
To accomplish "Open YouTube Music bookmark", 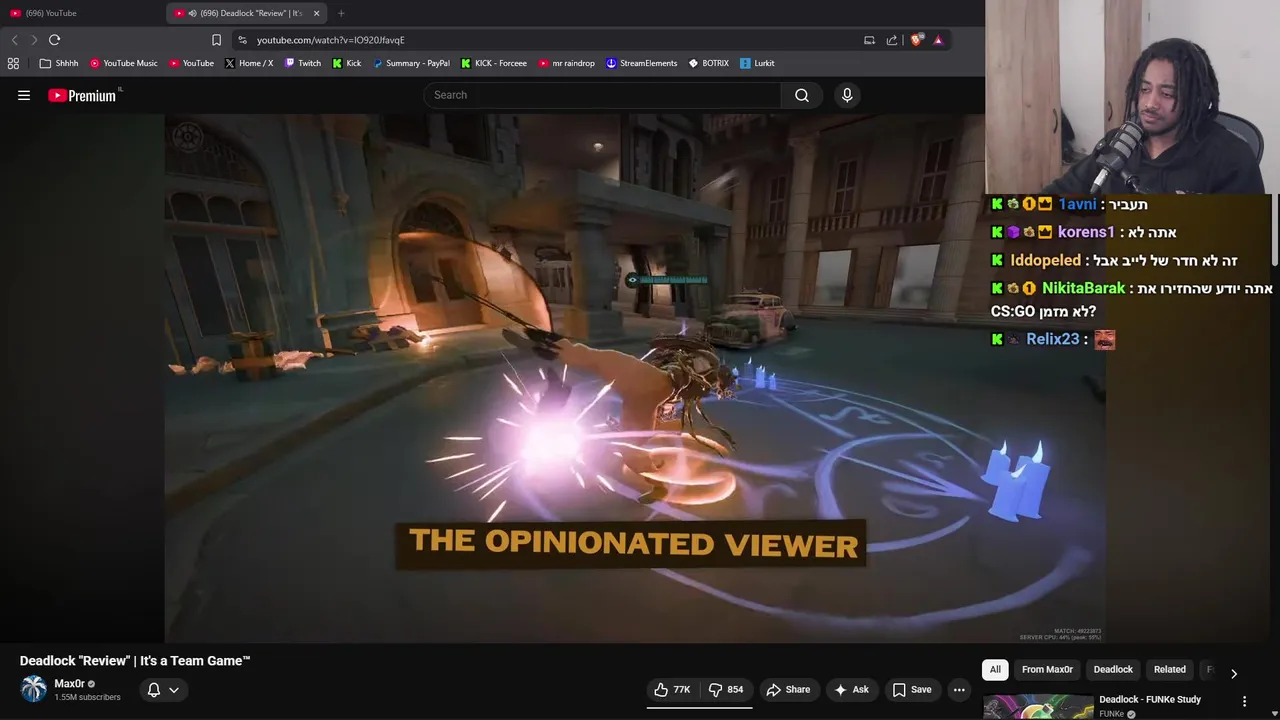I will (123, 63).
